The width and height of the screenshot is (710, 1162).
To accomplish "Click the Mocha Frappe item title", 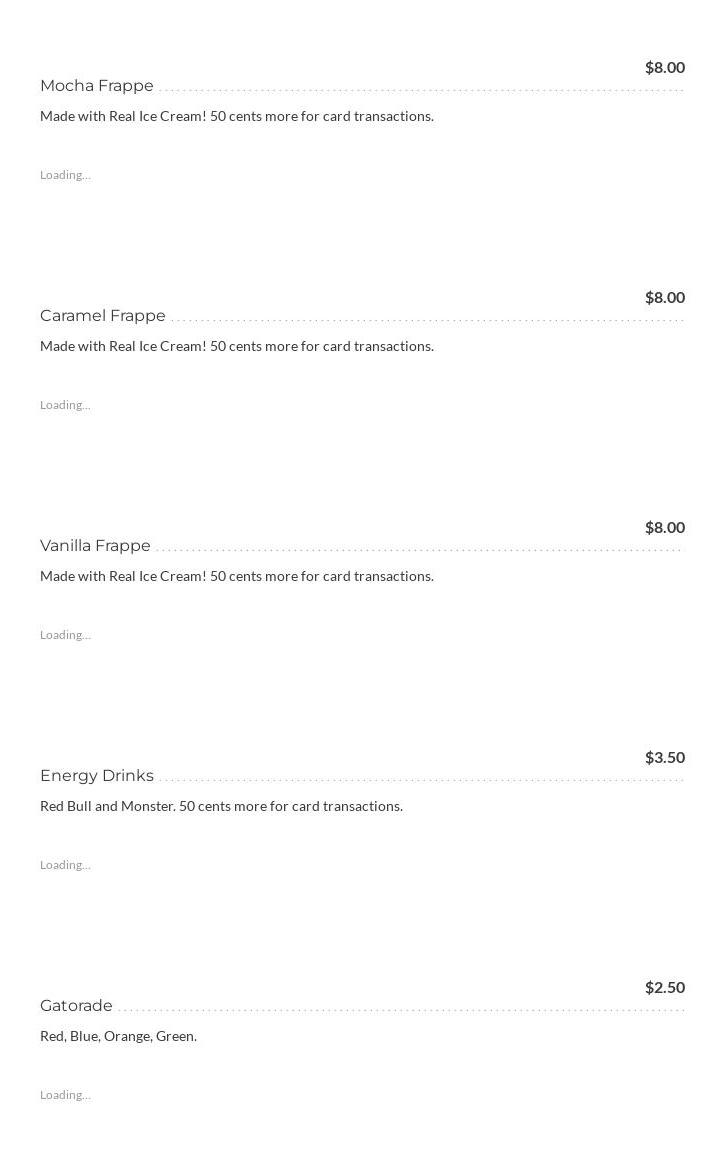I will tap(97, 86).
